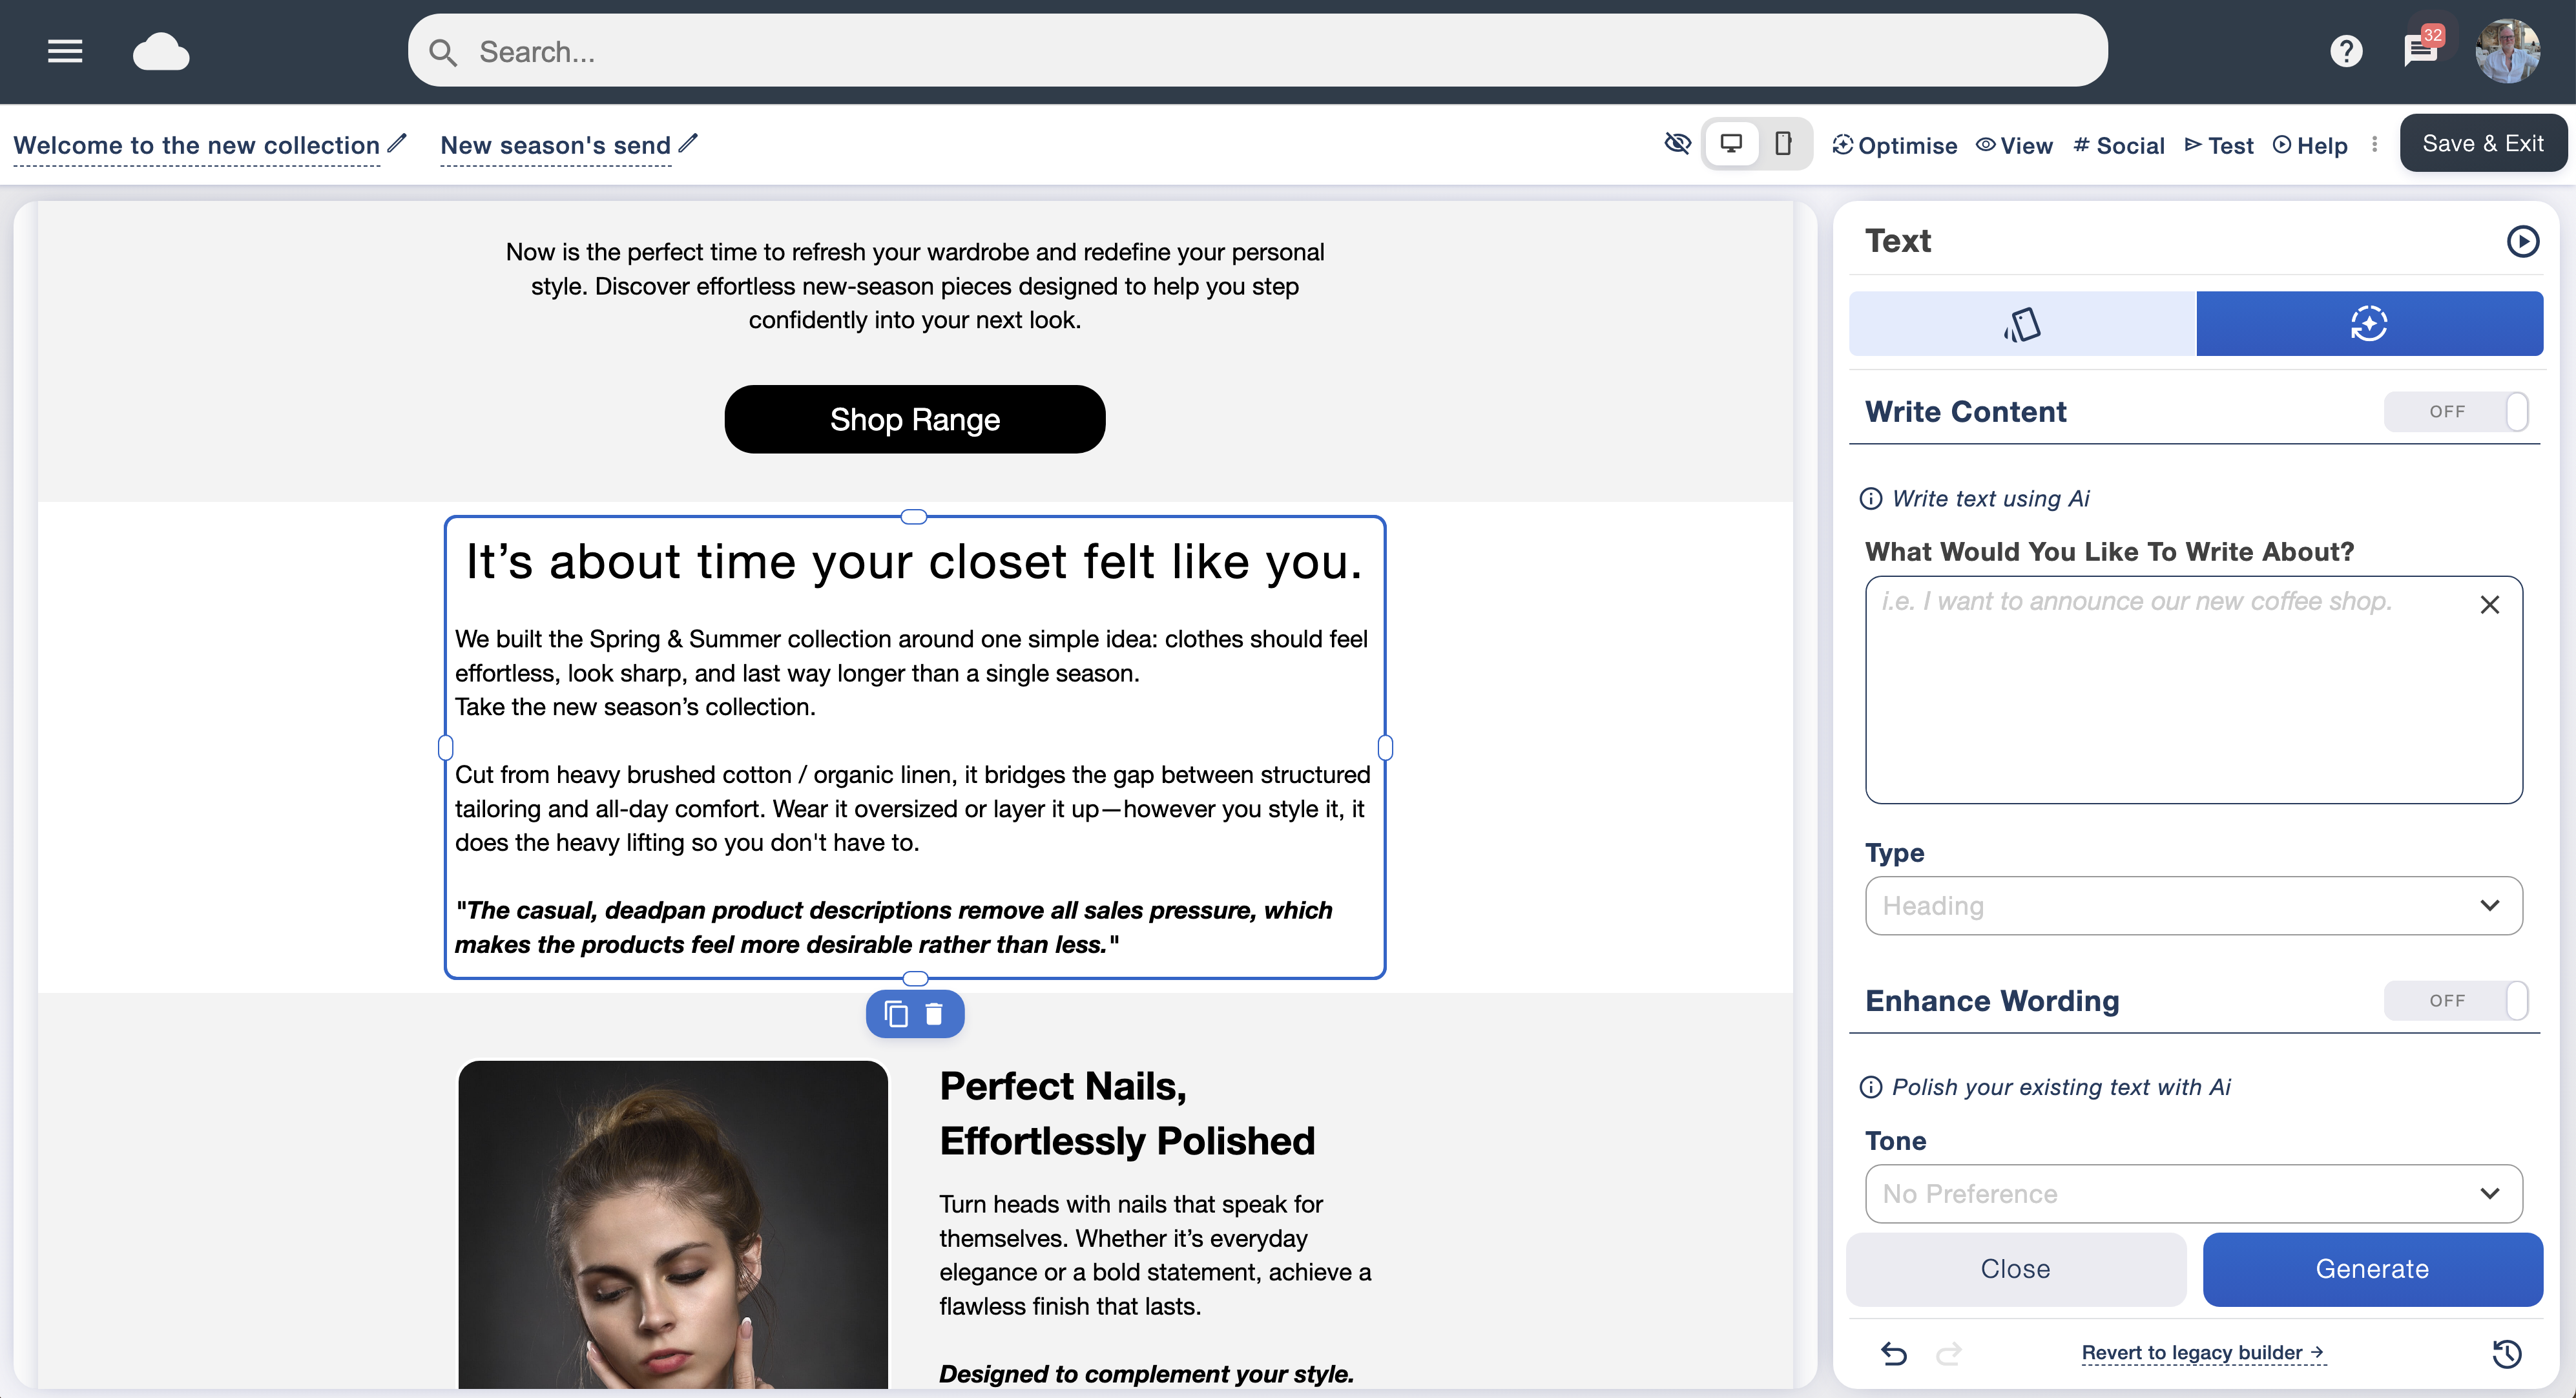Edit the 'Welcome to the new collection' name pencil

coord(397,143)
